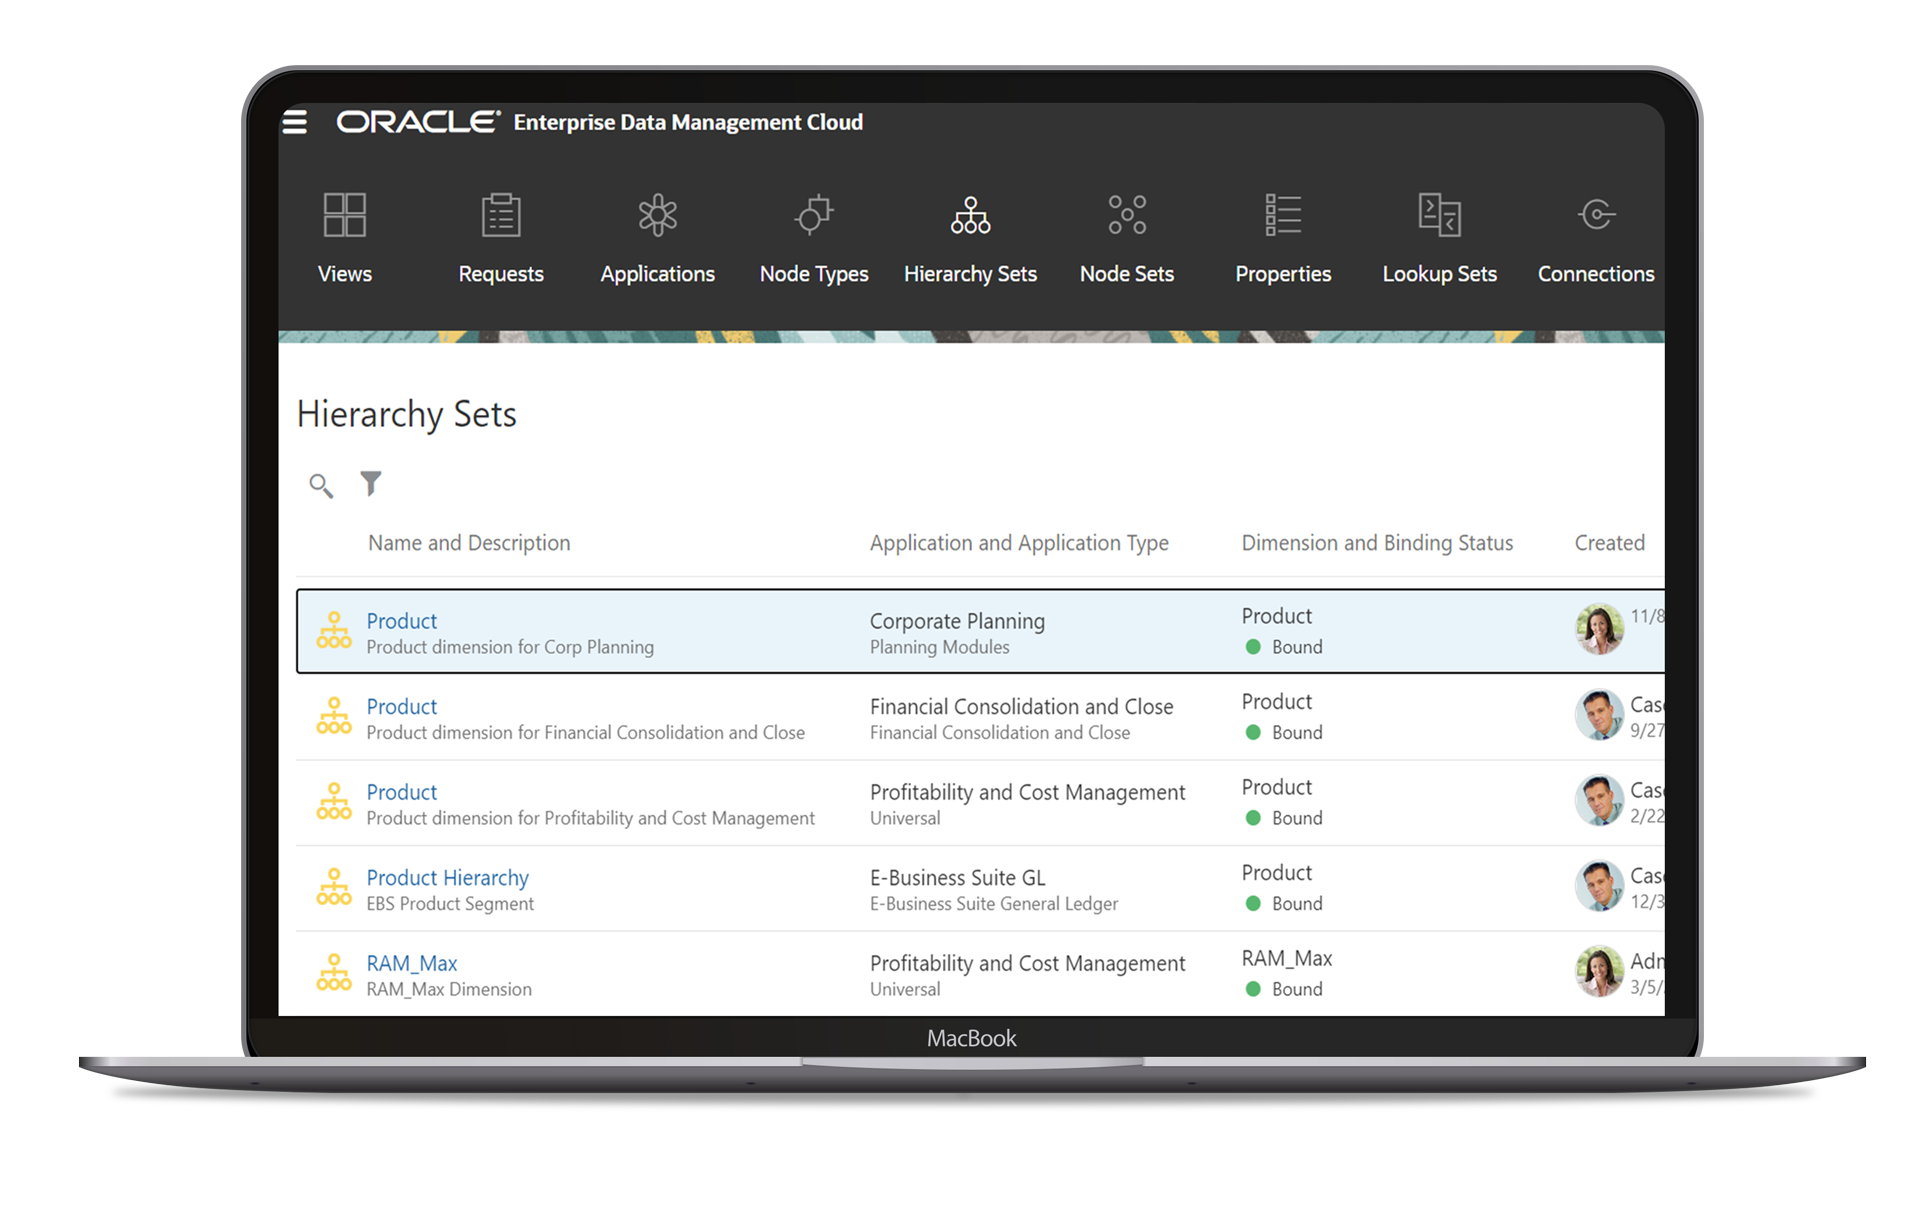
Task: Go to the Connections tab label
Action: [x=1596, y=274]
